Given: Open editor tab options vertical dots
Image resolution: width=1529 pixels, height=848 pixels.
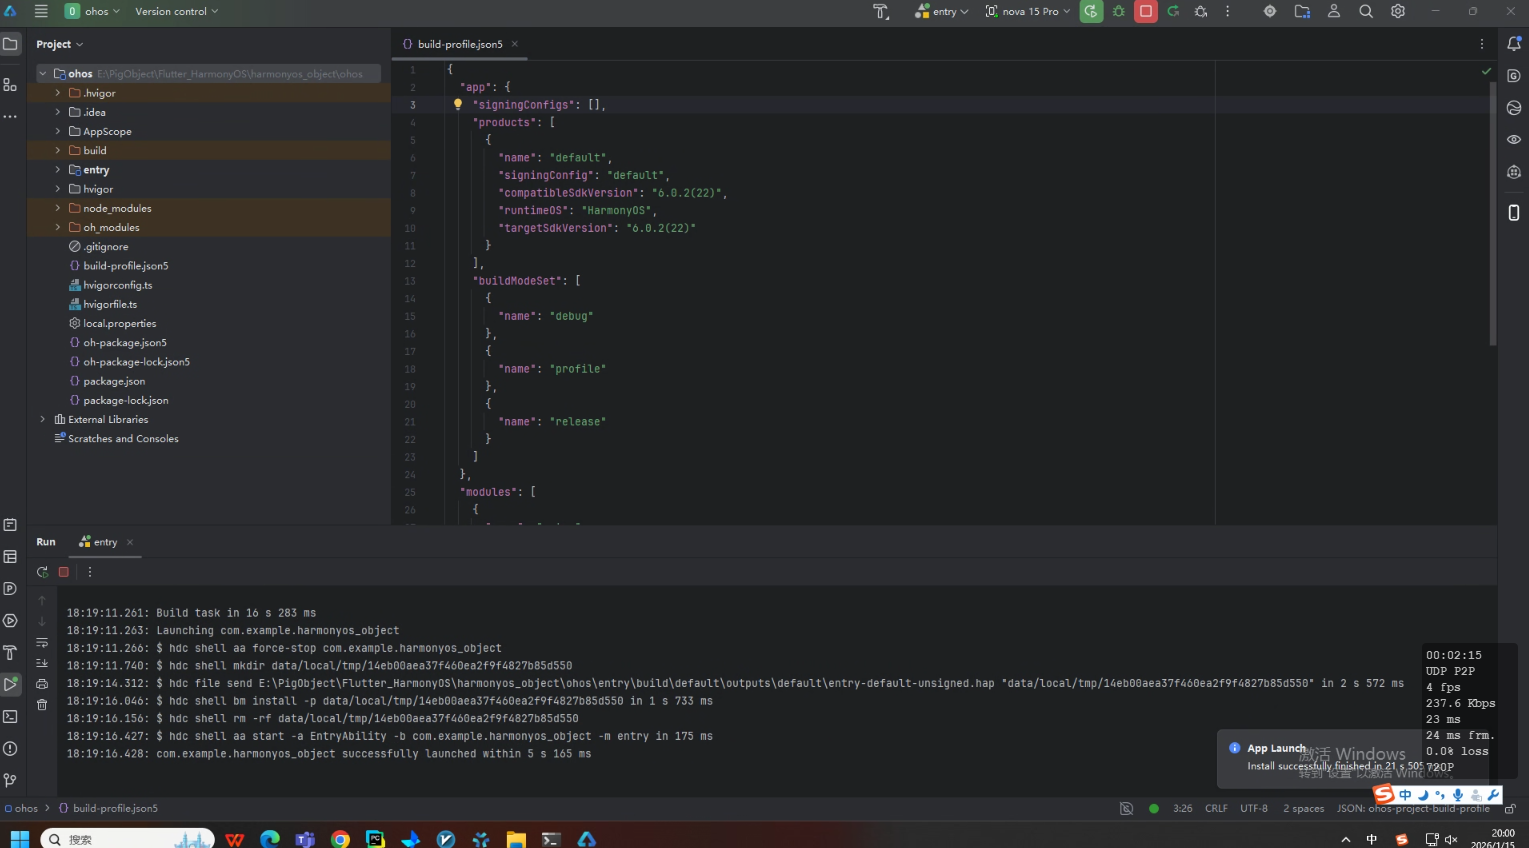Looking at the screenshot, I should pos(1482,44).
